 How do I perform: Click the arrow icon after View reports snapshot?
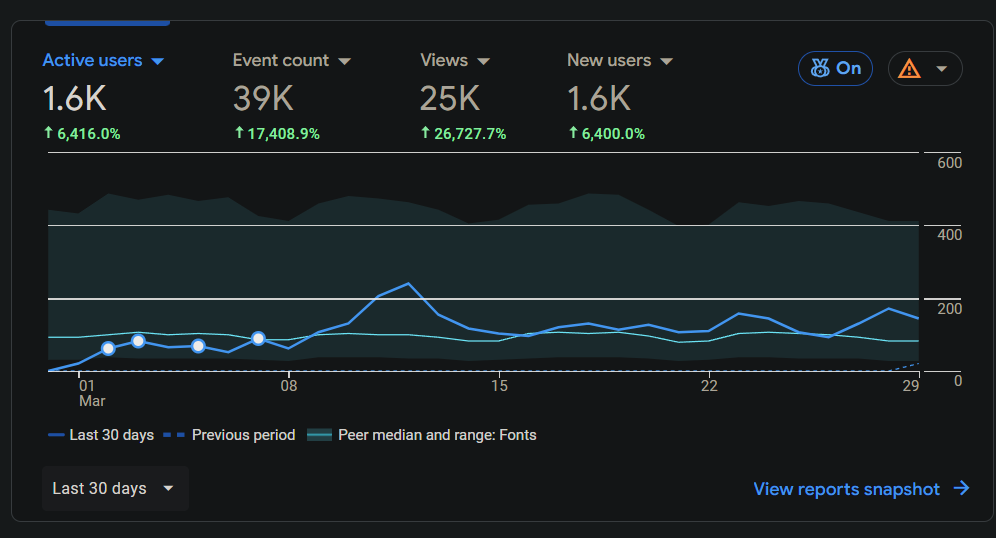tap(962, 488)
